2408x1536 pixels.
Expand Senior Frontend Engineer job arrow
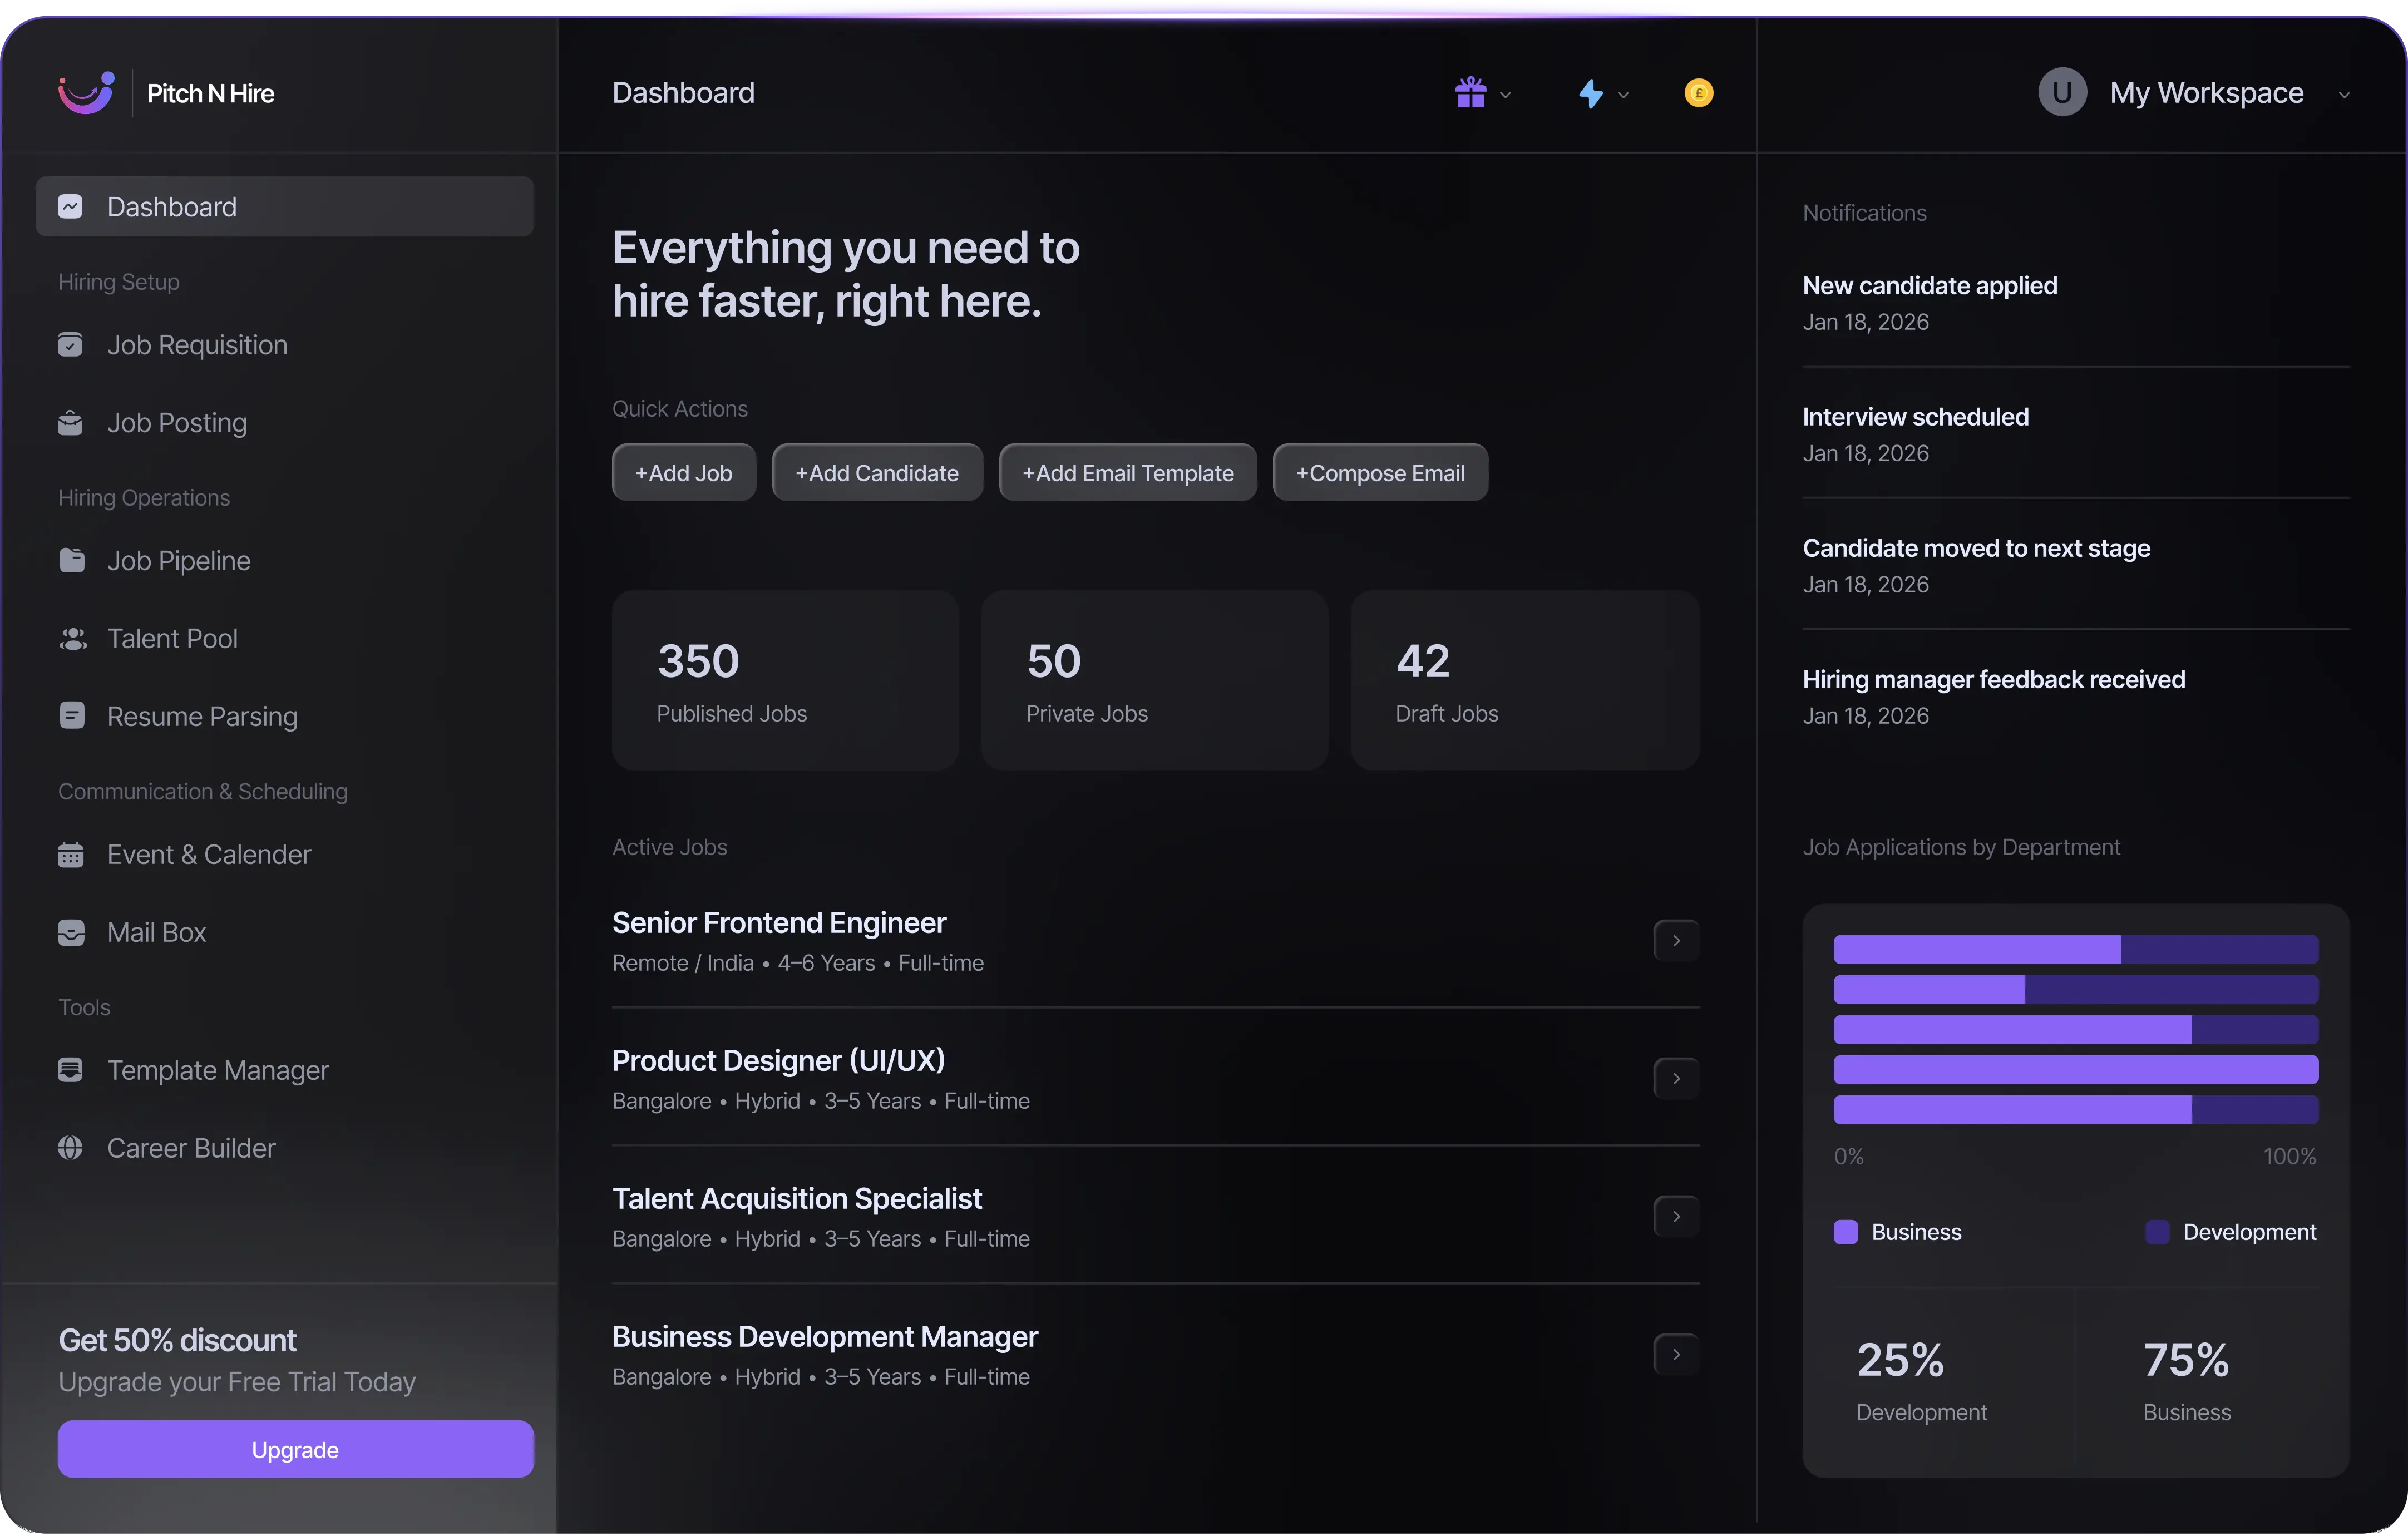tap(1676, 941)
